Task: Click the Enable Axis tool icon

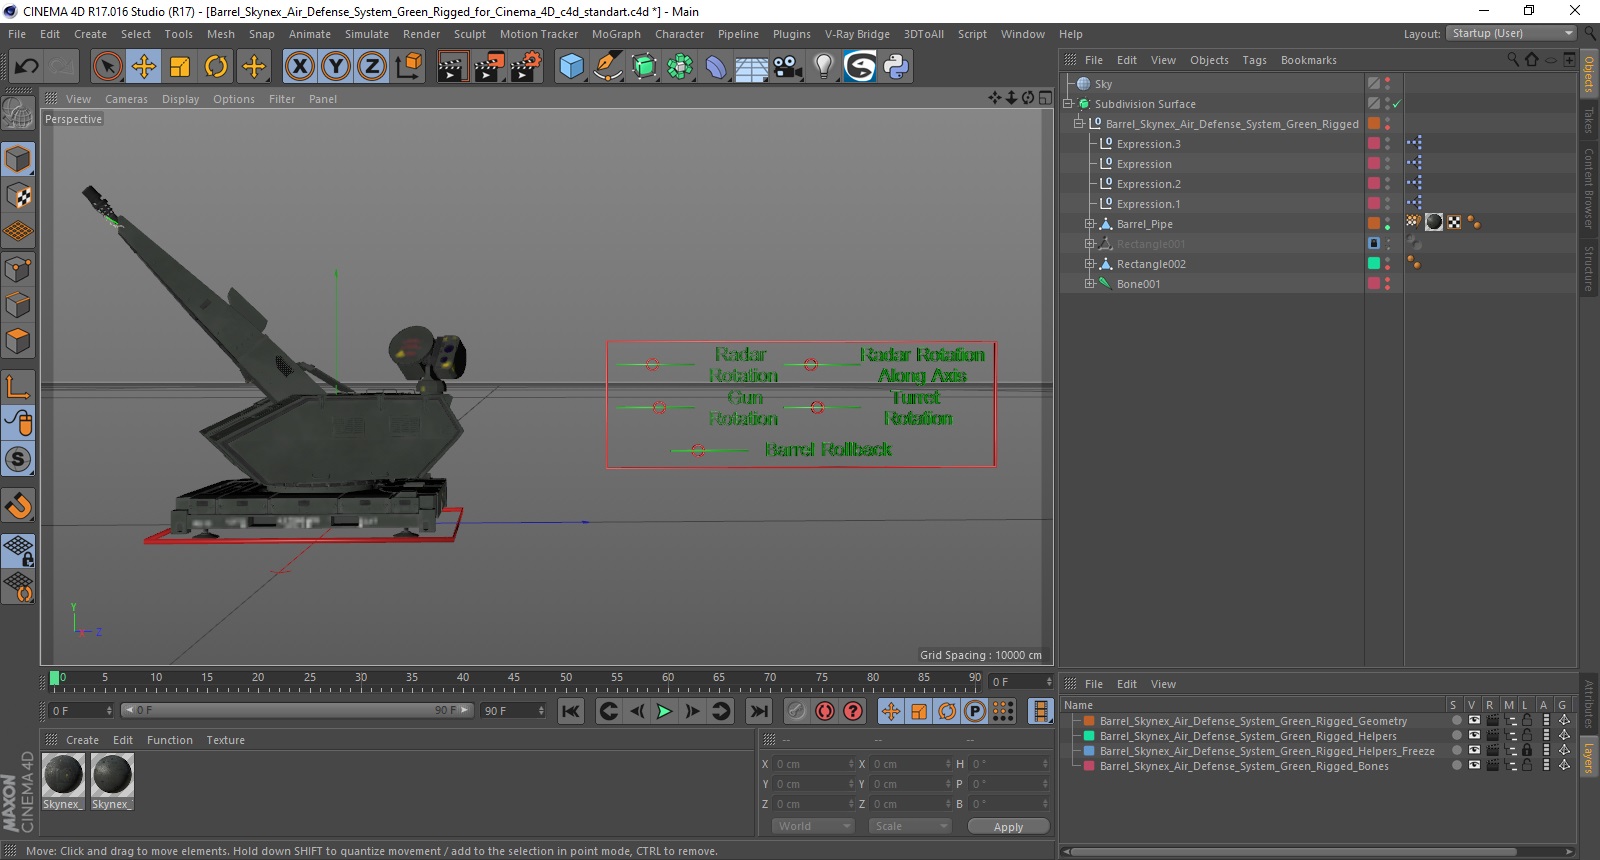Action: click(18, 386)
